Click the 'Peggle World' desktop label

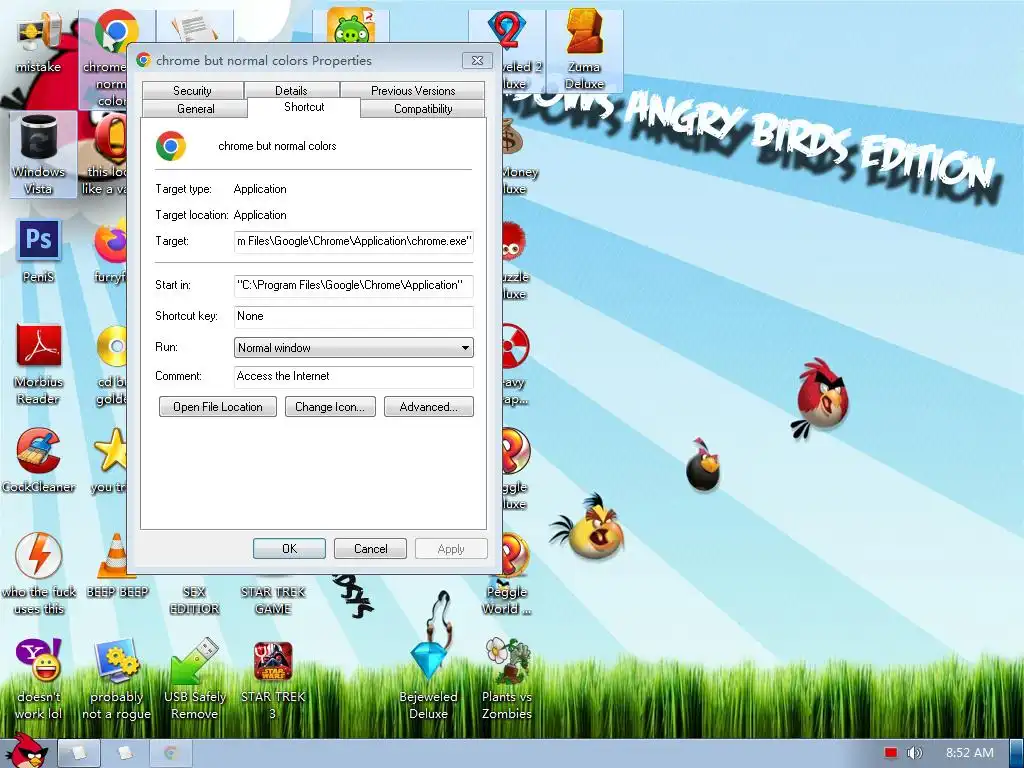coord(507,600)
